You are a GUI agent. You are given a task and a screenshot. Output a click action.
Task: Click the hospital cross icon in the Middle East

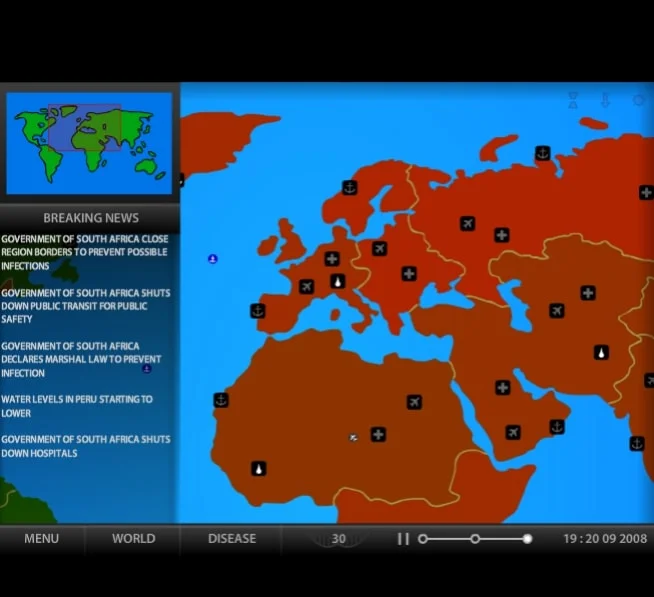tap(503, 388)
